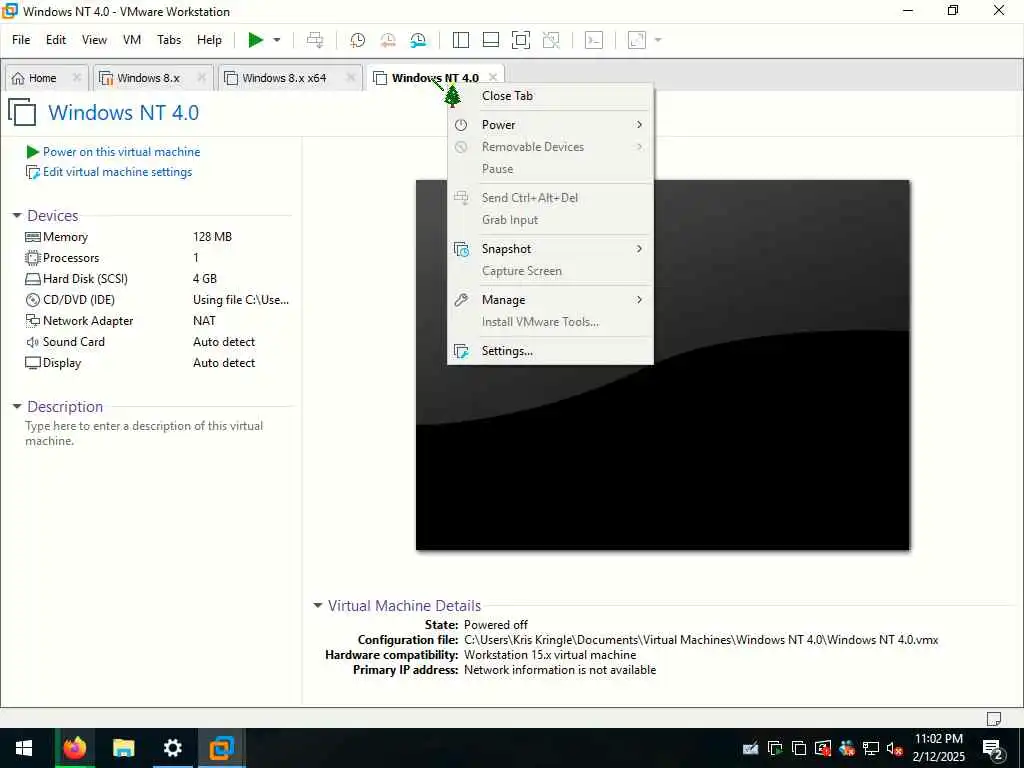This screenshot has height=768, width=1024.
Task: Click the Send Ctrl+Alt+Del toolbar icon
Action: pyautogui.click(x=315, y=40)
